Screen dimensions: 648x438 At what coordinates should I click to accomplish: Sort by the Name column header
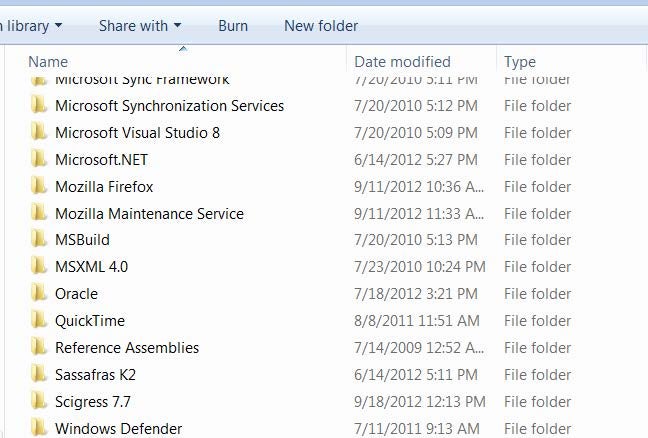coord(48,62)
